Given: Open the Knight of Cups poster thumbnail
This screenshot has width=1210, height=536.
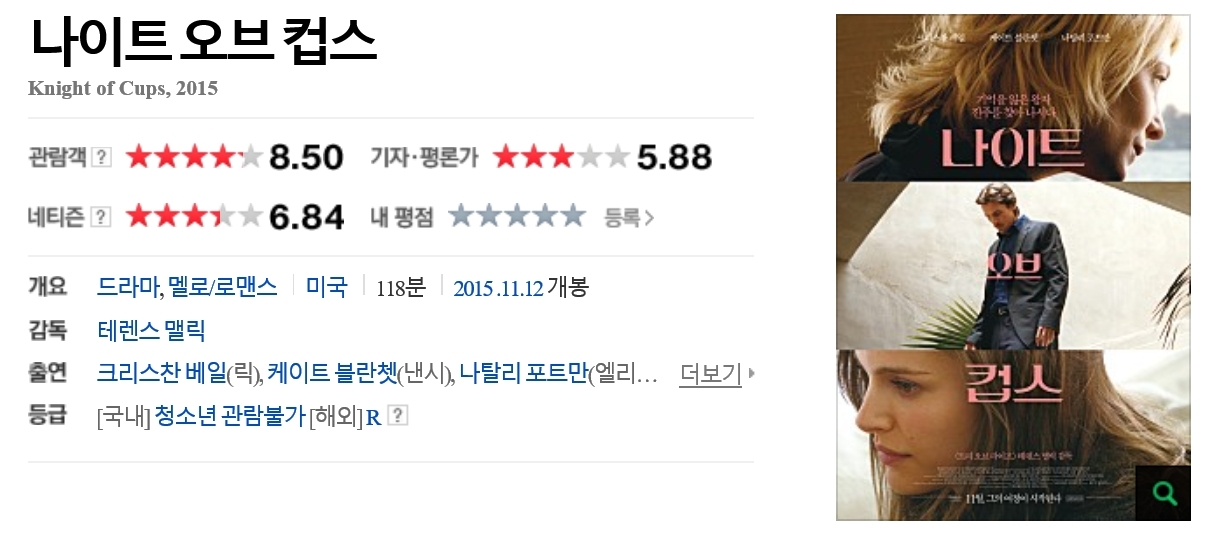Looking at the screenshot, I should 1013,267.
